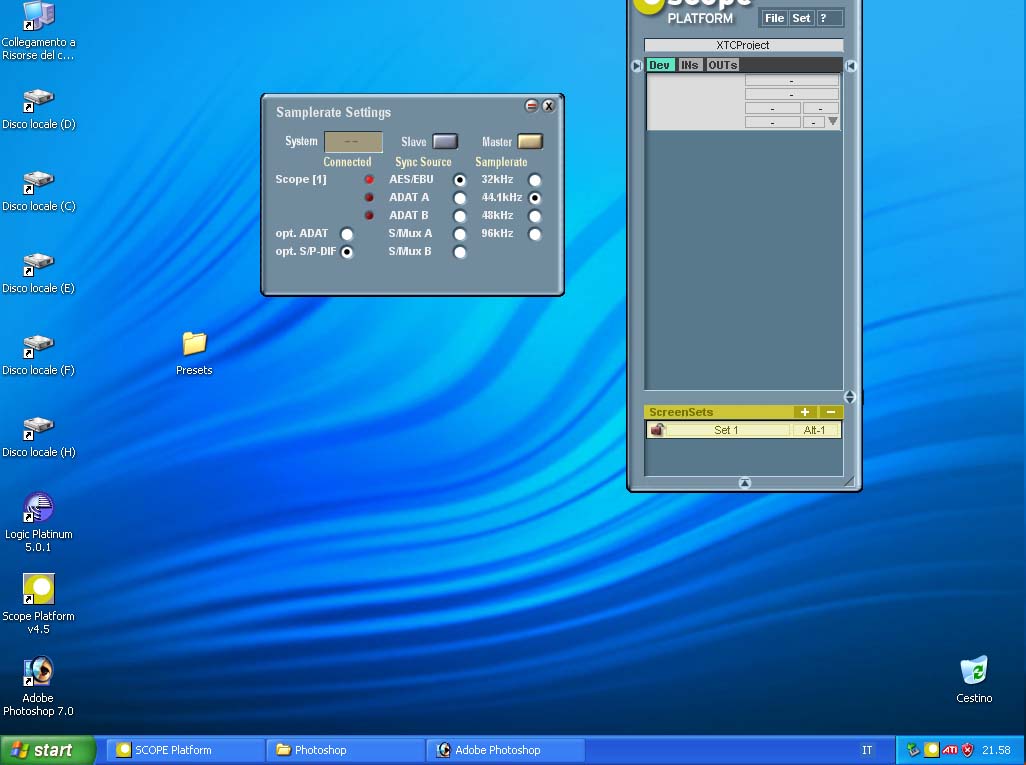This screenshot has height=765, width=1026.
Task: Click the collapse arrow at Scope window bottom
Action: [745, 483]
